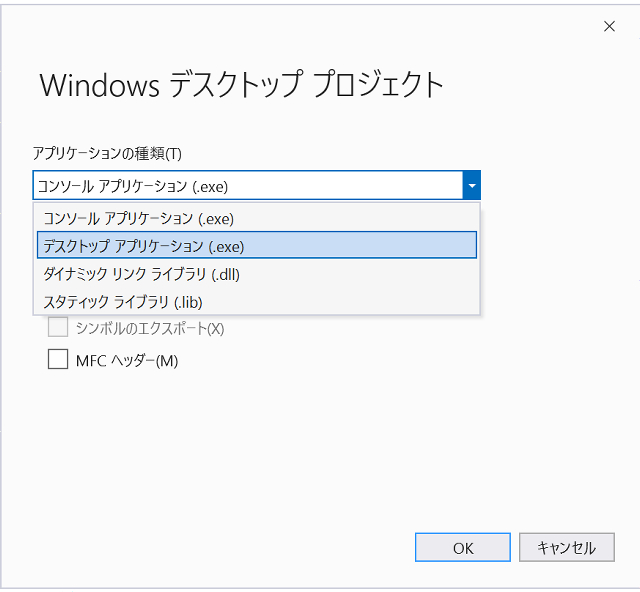Click the Windows デスクトップ プロジェクト heading
The width and height of the screenshot is (640, 592).
[241, 85]
